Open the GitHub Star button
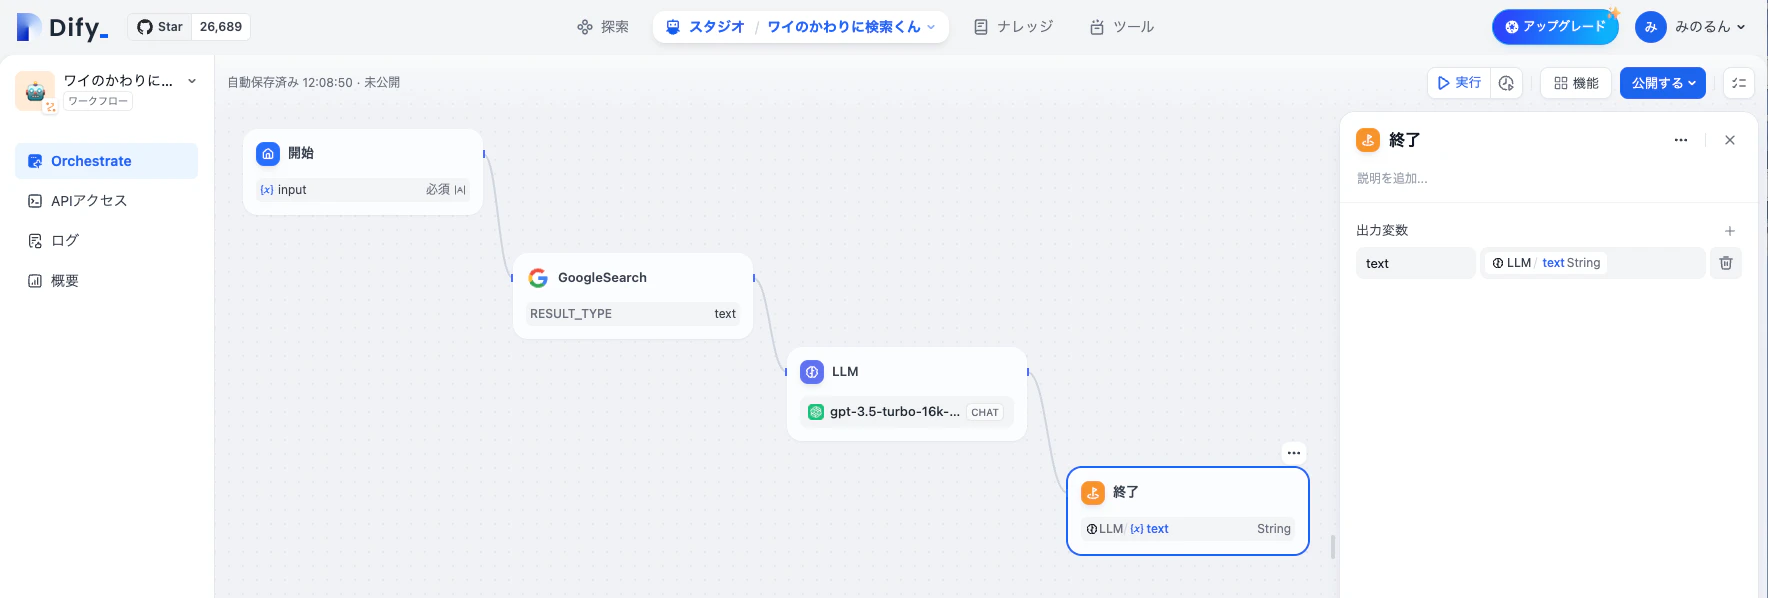 160,27
